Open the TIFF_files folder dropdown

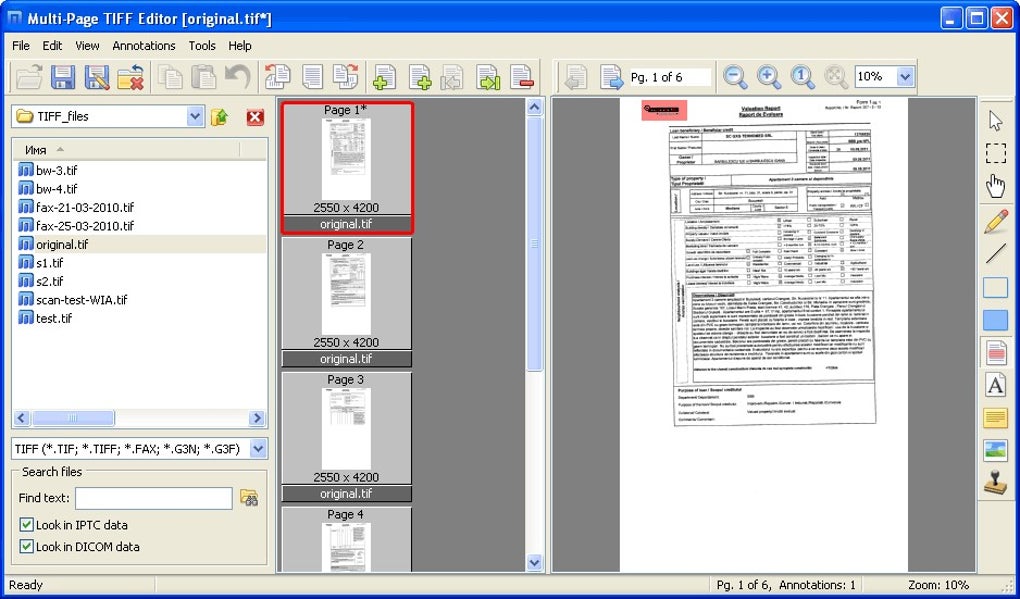point(195,116)
